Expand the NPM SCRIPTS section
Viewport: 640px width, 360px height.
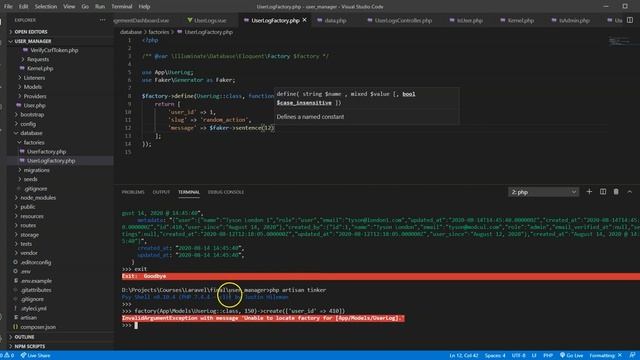point(30,347)
